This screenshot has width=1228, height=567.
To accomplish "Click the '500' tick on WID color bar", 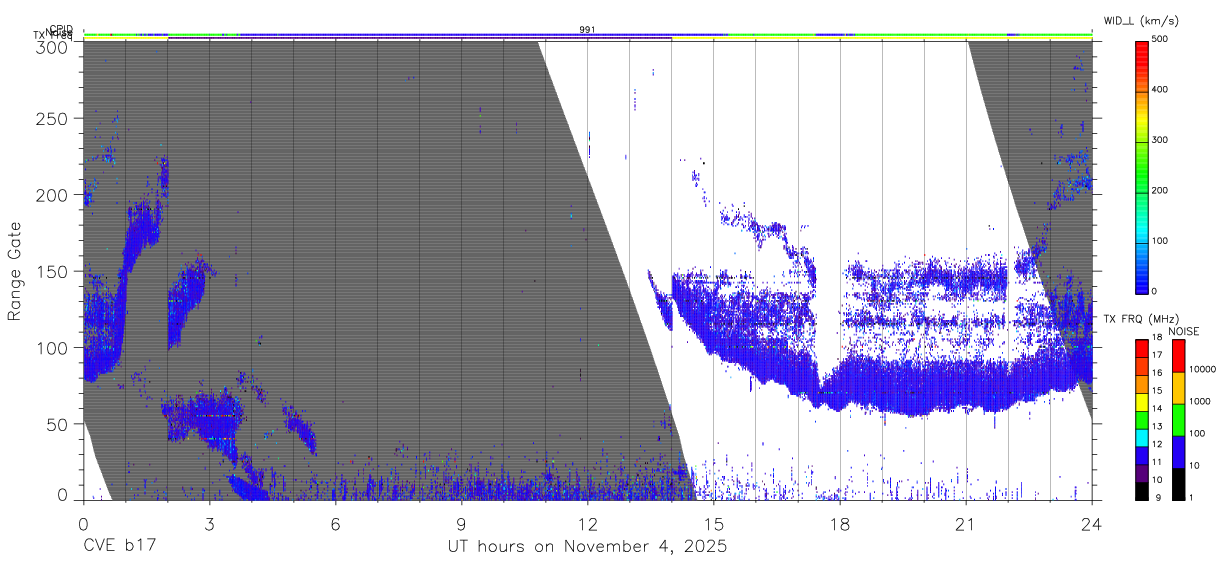I will 1161,40.
